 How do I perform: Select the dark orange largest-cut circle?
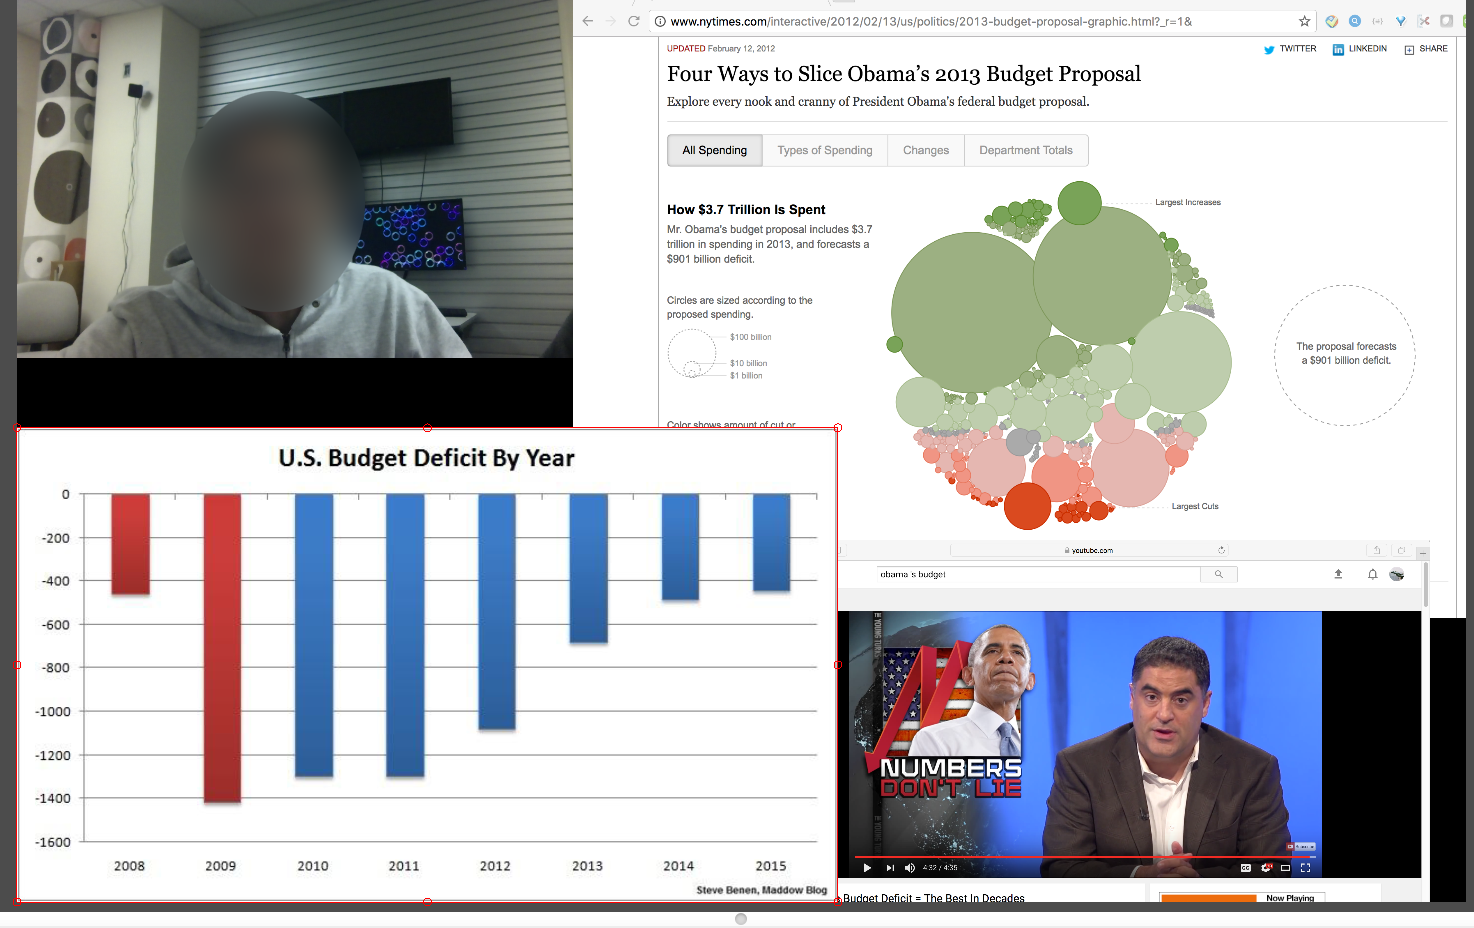point(1027,506)
